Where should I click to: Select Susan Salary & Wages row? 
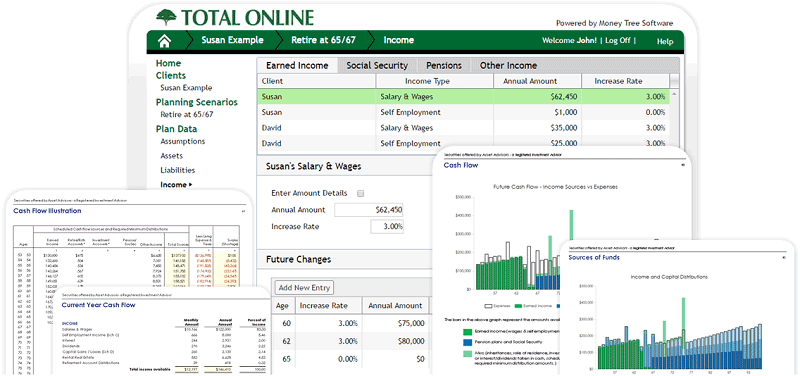(x=463, y=97)
